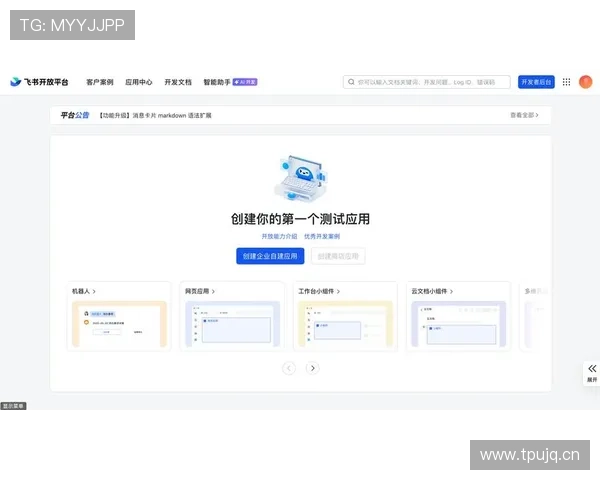Image resolution: width=600 pixels, height=480 pixels.
Task: Open the 云文档小组件 preview thumbnail
Action: click(x=459, y=324)
